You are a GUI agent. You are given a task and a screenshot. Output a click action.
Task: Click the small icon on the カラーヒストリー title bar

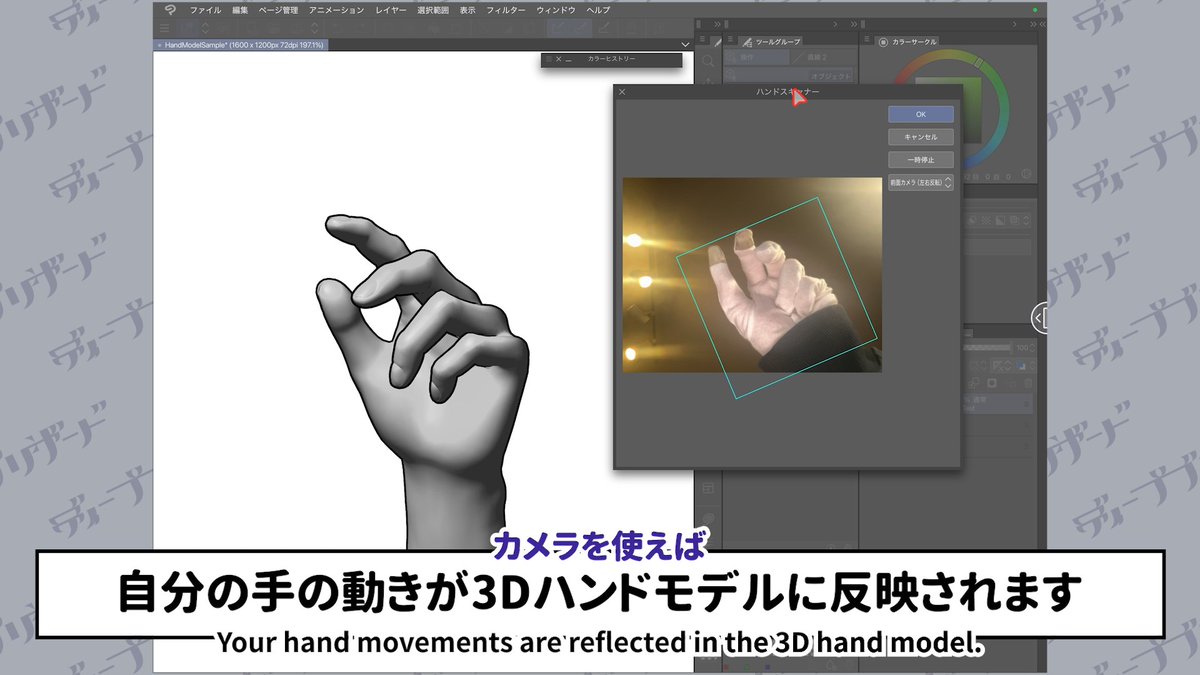tap(549, 59)
